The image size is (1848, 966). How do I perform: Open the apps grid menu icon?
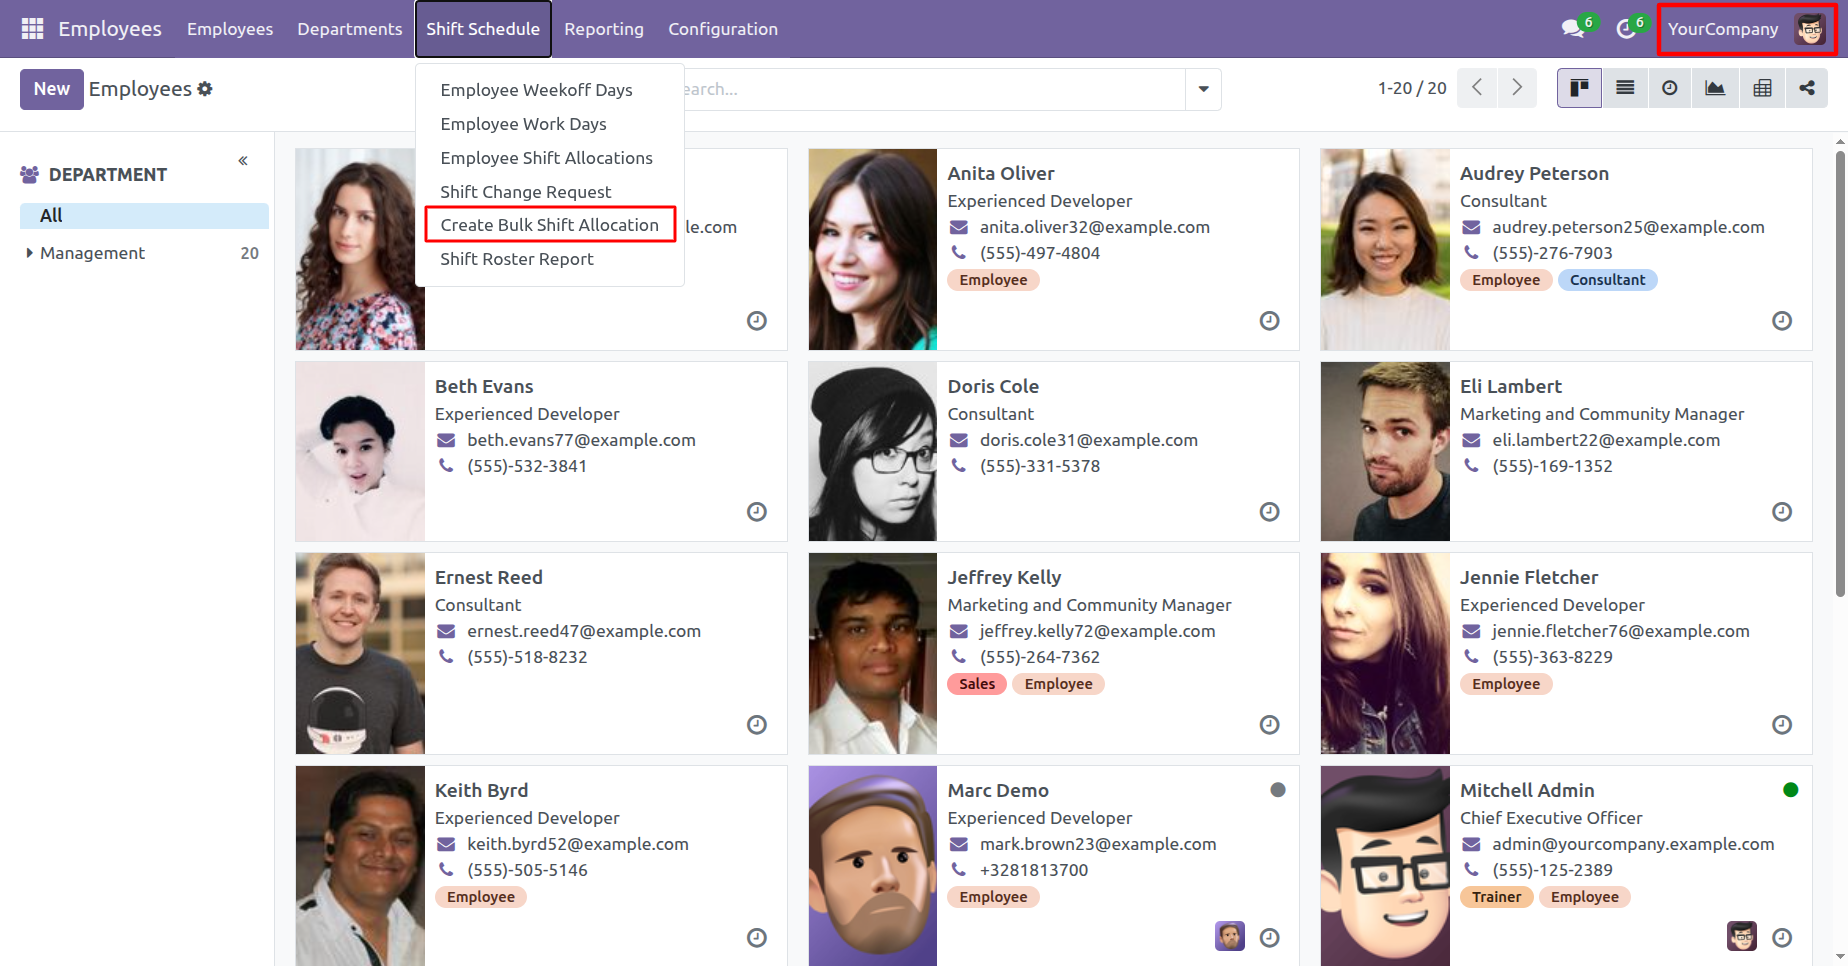tap(32, 29)
